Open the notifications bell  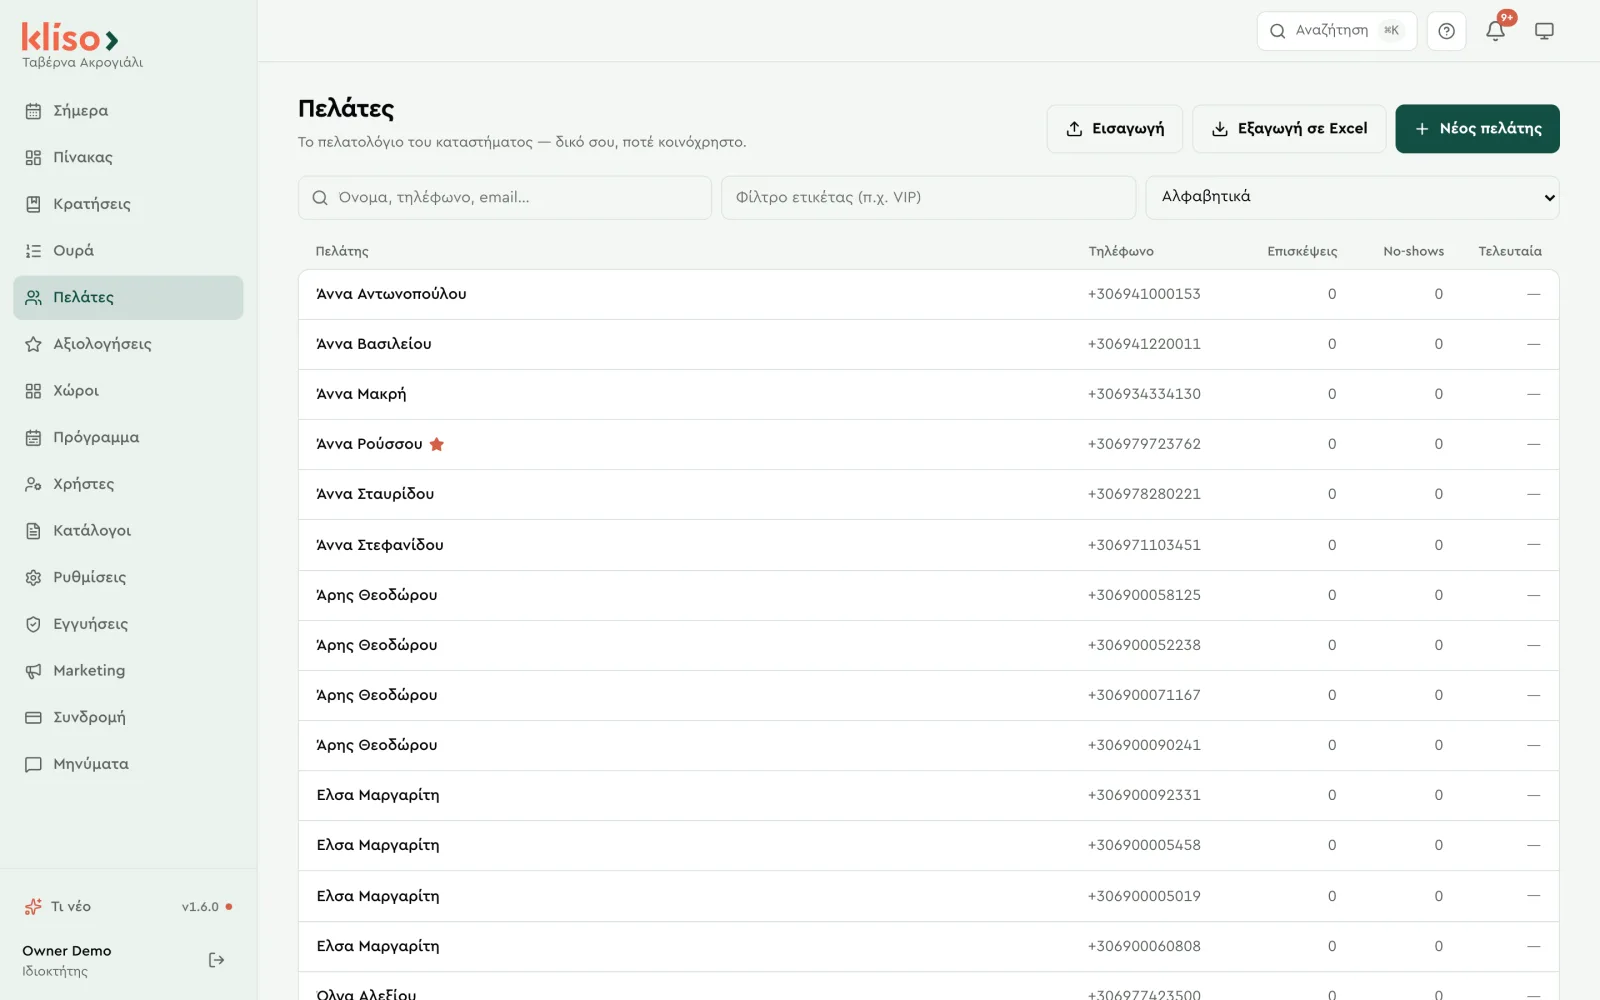tap(1495, 31)
